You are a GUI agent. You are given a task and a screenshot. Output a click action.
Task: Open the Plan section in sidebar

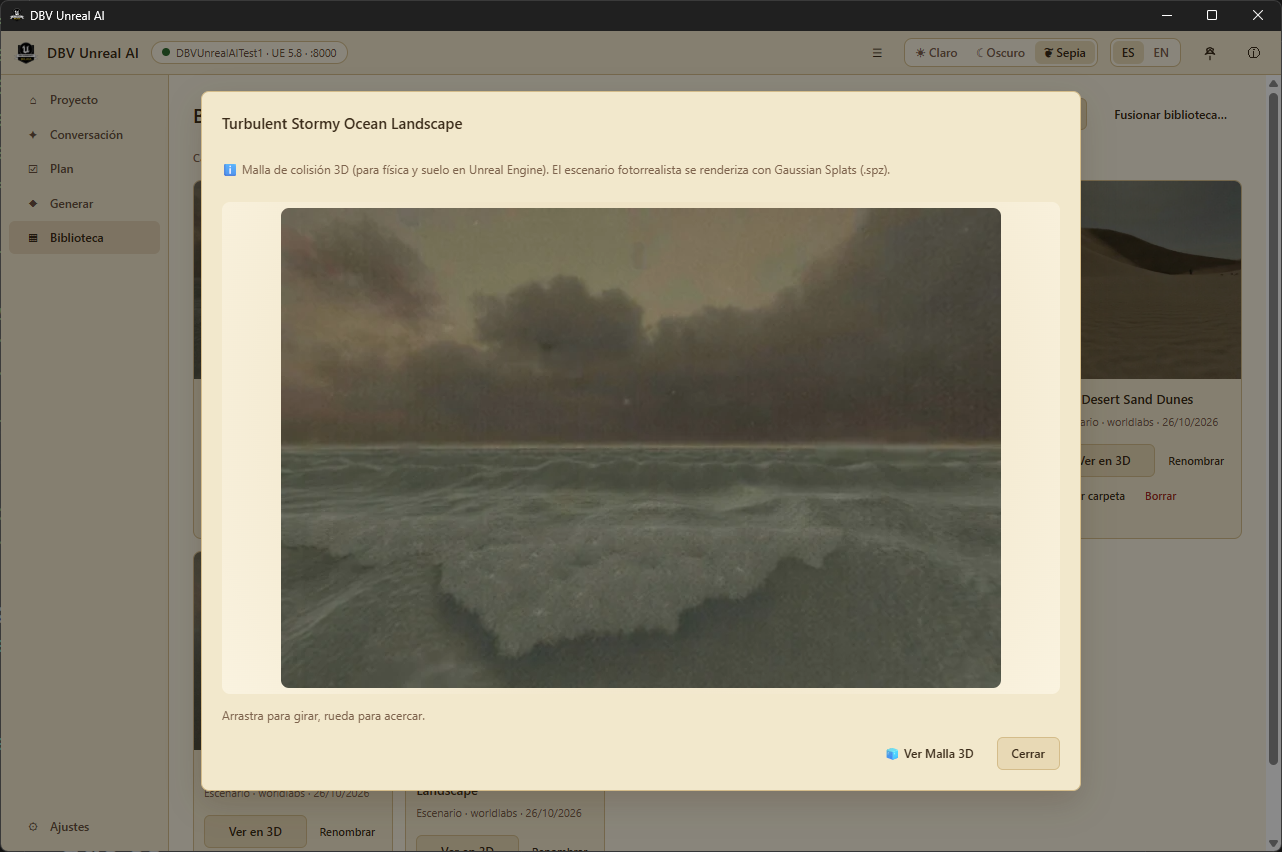[x=84, y=169]
